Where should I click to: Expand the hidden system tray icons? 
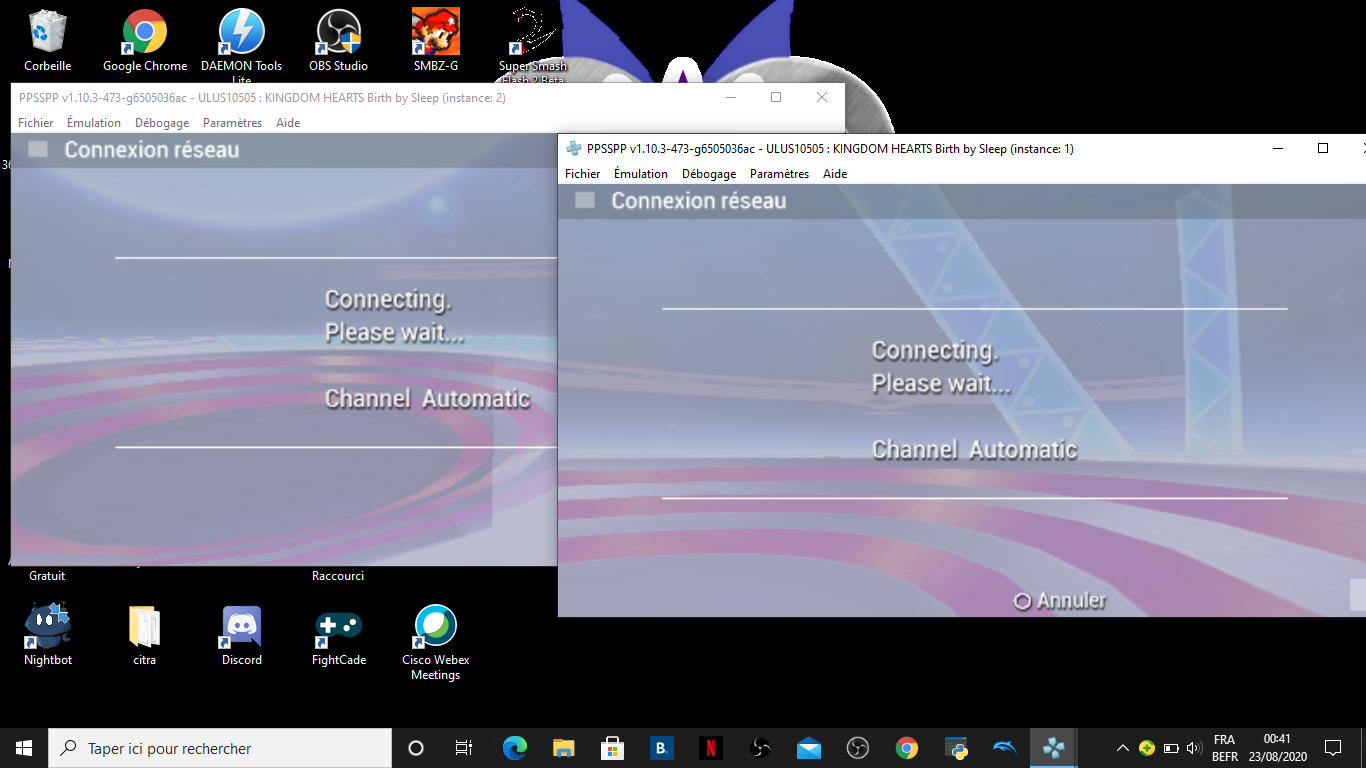click(1122, 748)
